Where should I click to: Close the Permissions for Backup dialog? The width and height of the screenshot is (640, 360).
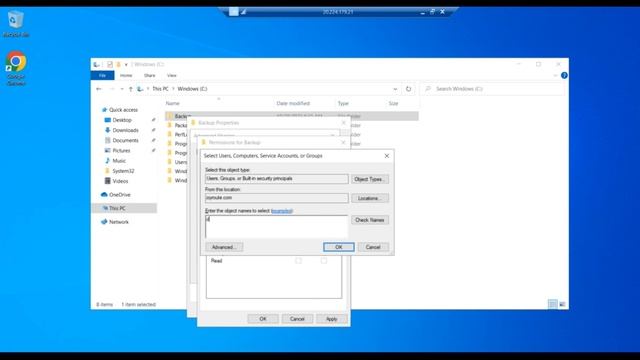click(343, 142)
